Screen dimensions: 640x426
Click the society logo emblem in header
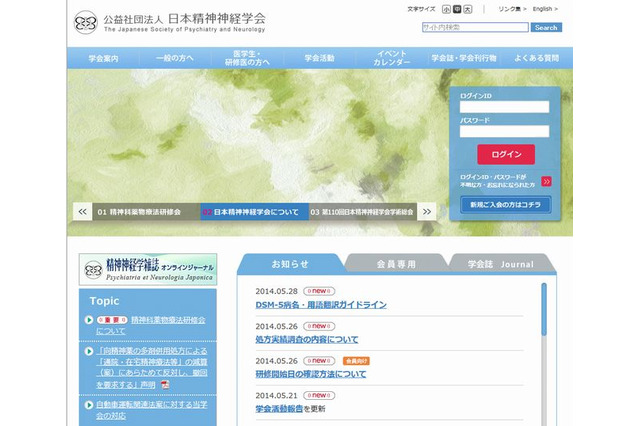(x=86, y=22)
